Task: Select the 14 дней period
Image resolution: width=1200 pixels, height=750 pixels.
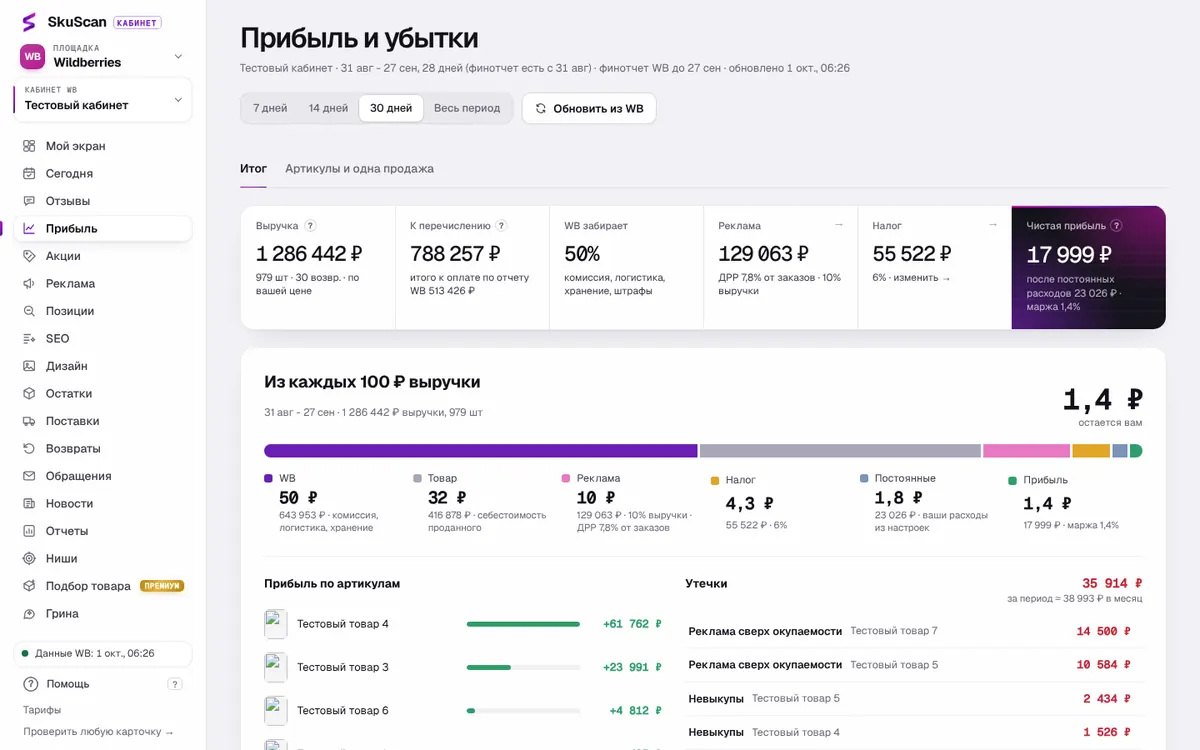Action: [328, 108]
